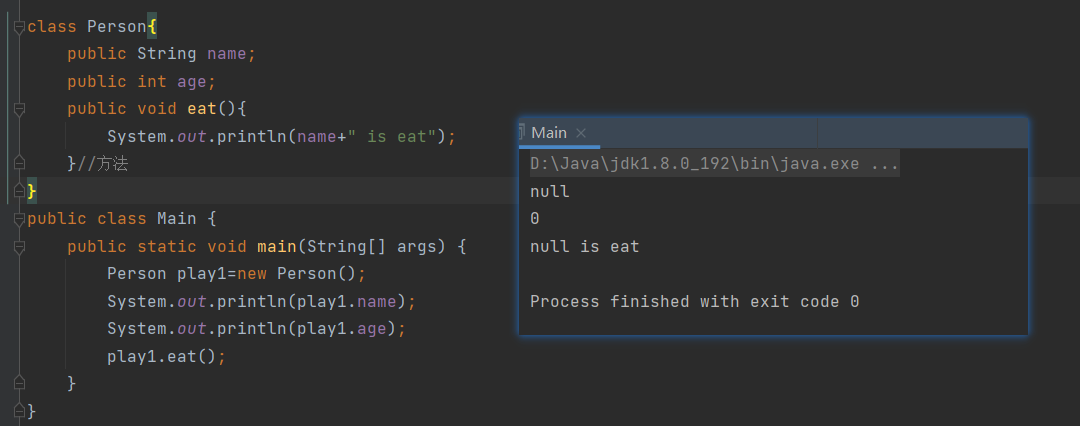Click 'int' keyword in age declaration
This screenshot has width=1080, height=426.
coord(152,81)
